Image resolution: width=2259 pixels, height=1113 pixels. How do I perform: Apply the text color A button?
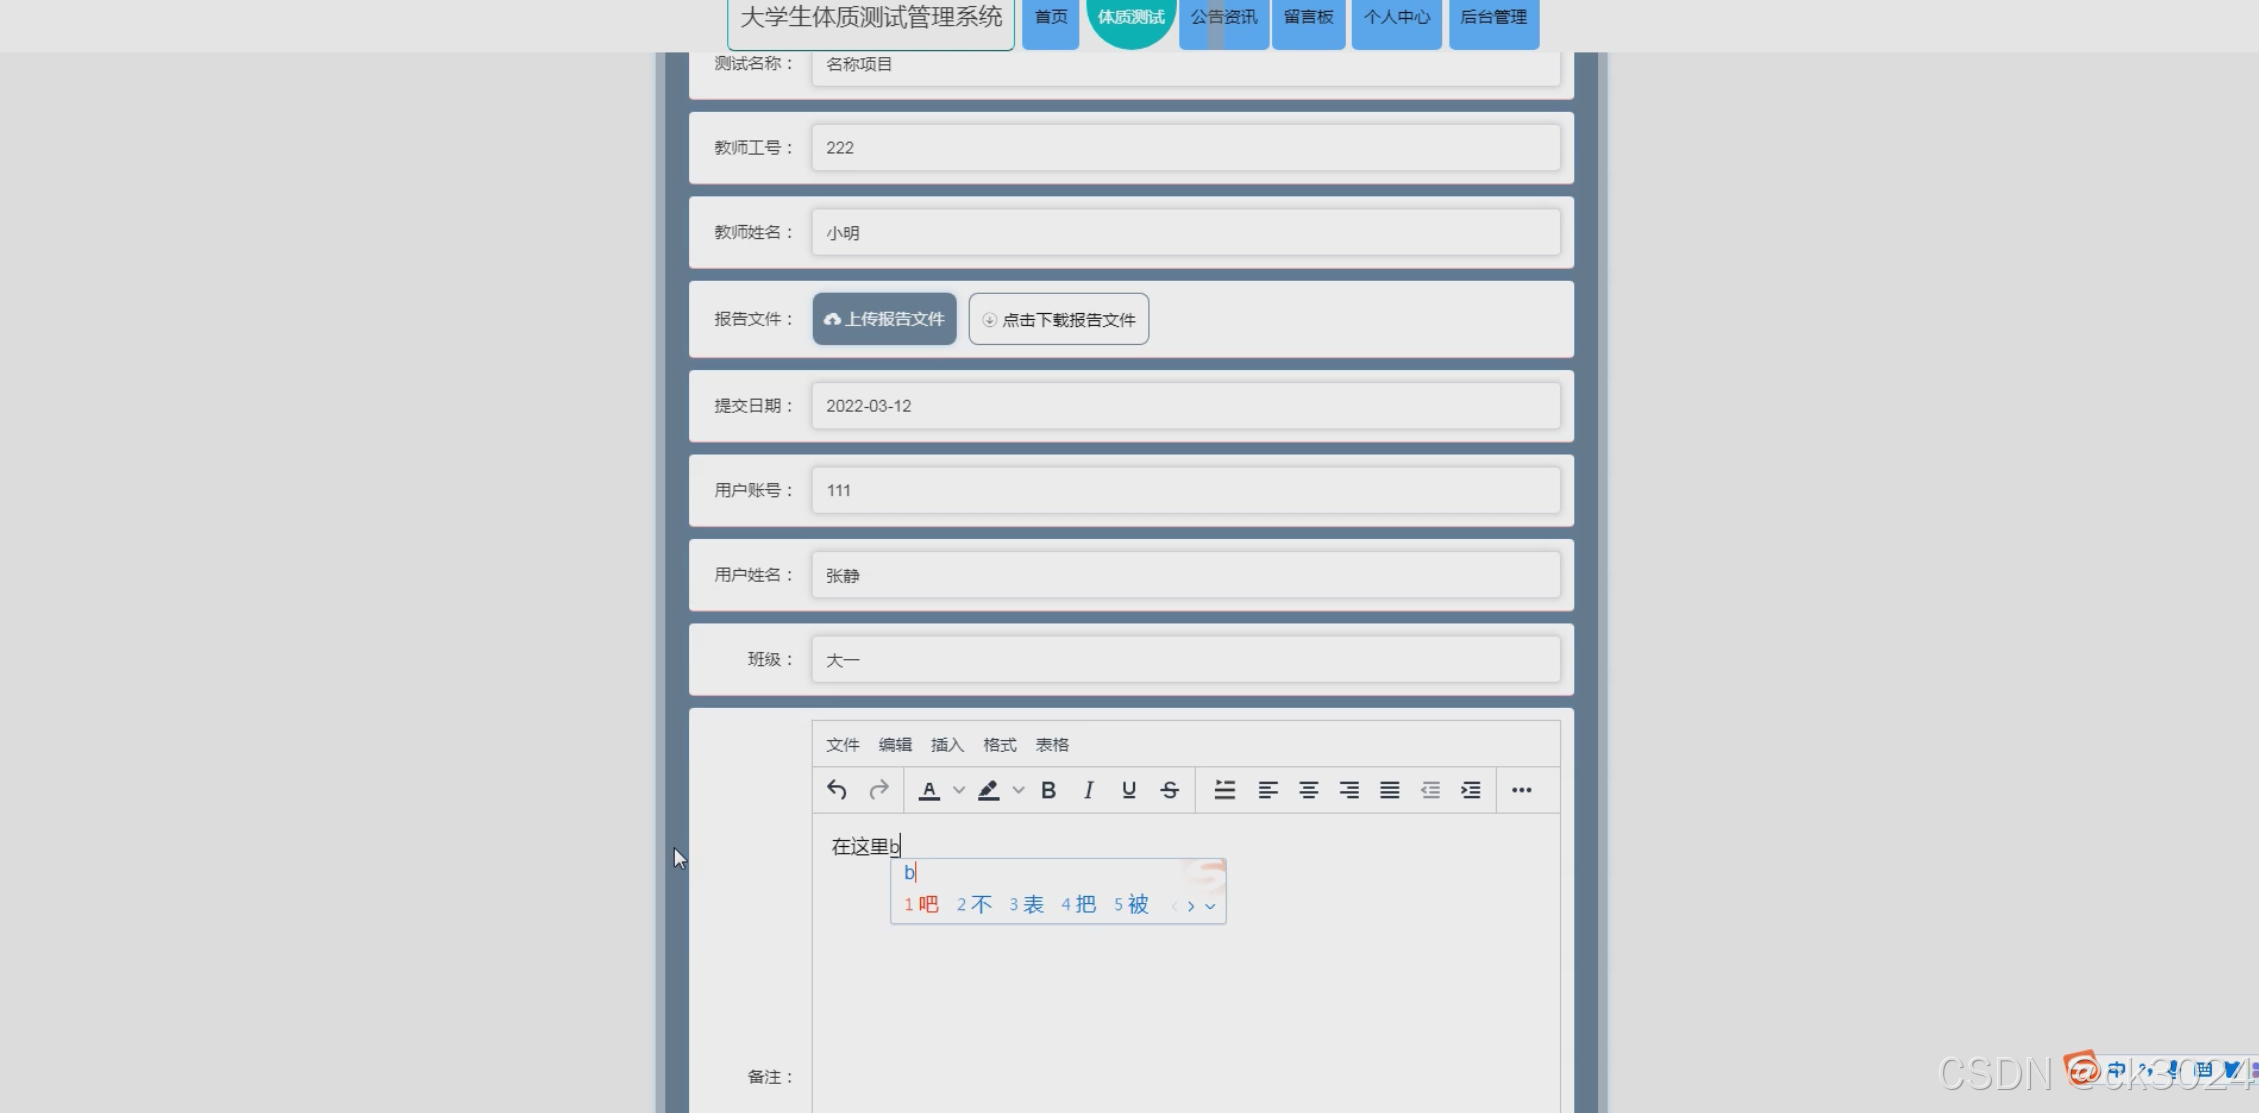(x=929, y=790)
